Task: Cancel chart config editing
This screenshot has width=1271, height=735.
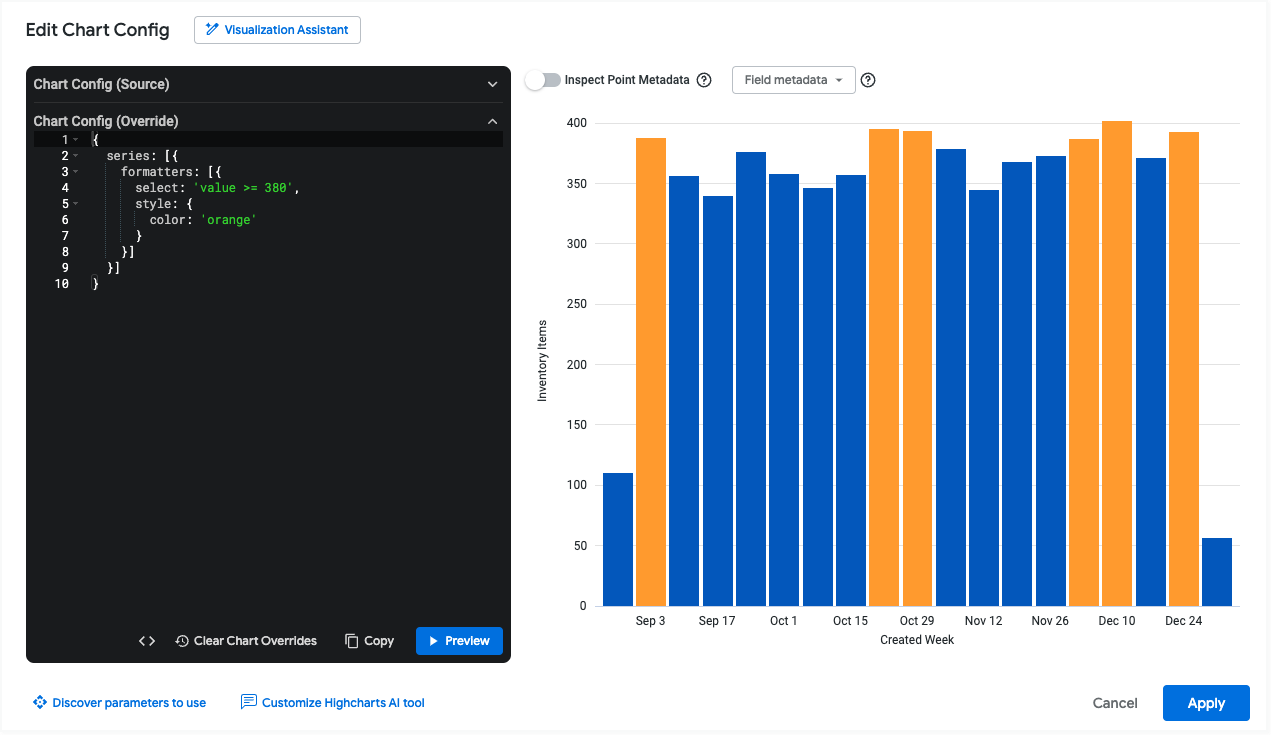Action: click(1114, 703)
